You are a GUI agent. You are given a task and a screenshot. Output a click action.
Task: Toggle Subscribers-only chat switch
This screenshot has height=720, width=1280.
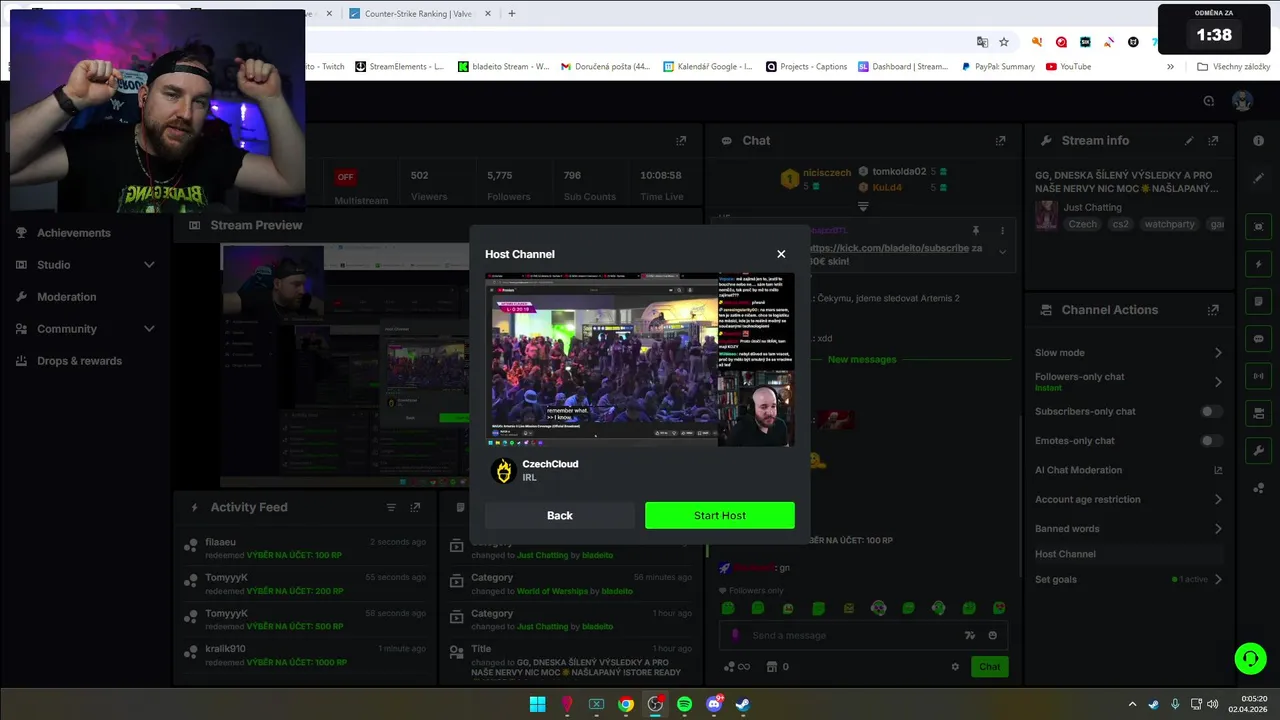pos(1210,411)
